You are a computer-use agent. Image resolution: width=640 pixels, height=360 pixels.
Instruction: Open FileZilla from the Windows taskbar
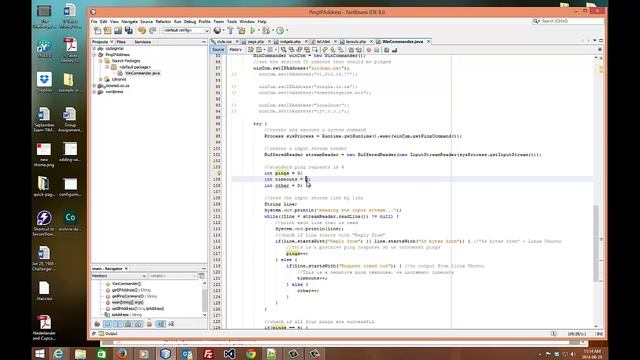pyautogui.click(x=208, y=353)
